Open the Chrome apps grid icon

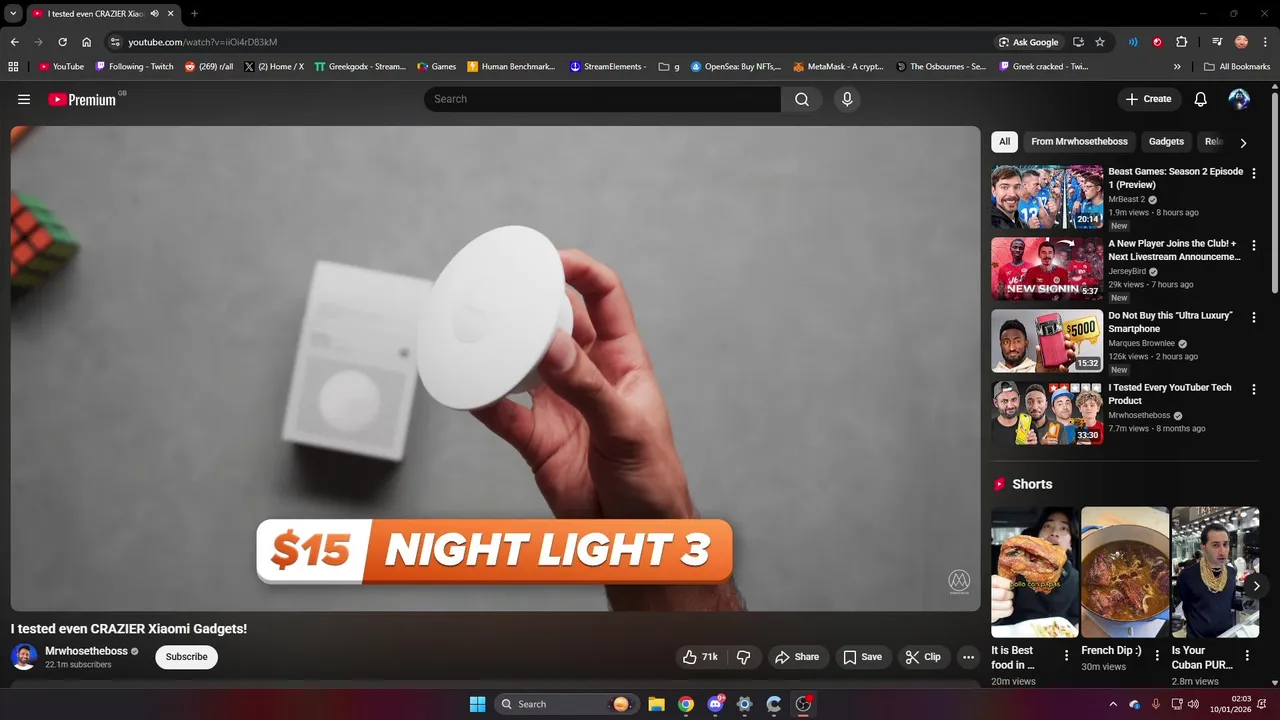[x=13, y=67]
